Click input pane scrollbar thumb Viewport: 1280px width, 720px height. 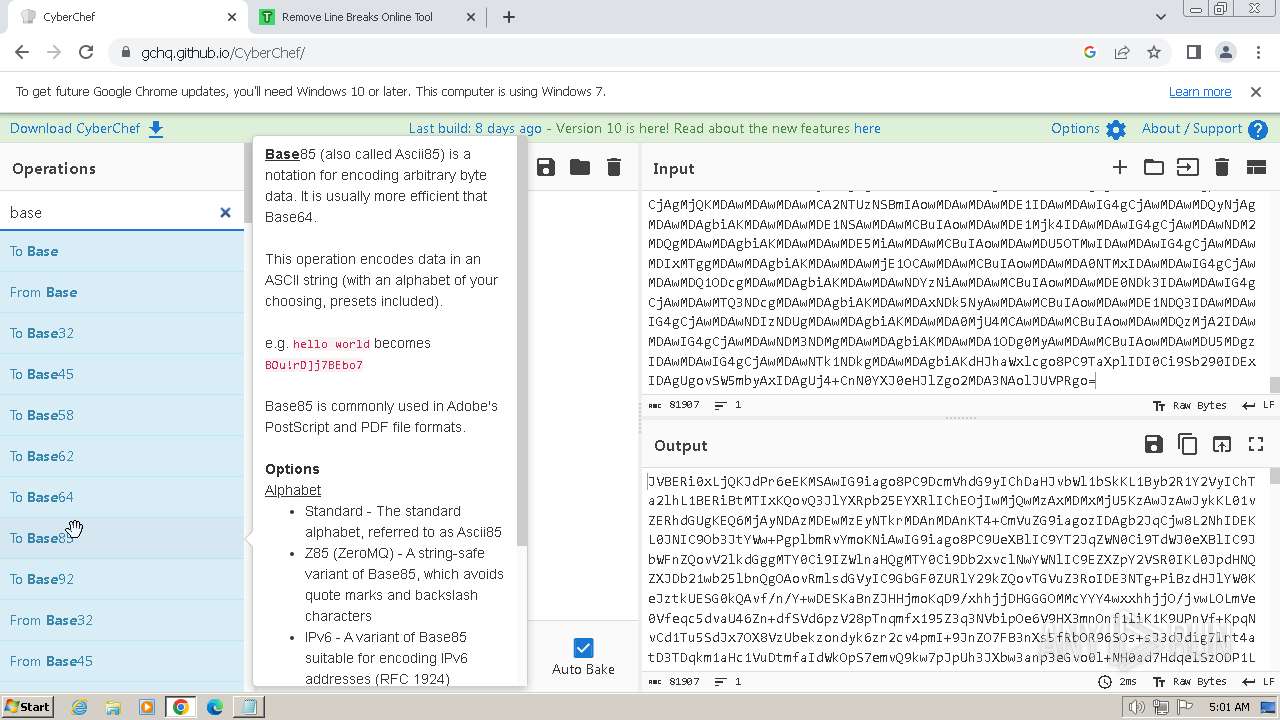(x=1274, y=385)
